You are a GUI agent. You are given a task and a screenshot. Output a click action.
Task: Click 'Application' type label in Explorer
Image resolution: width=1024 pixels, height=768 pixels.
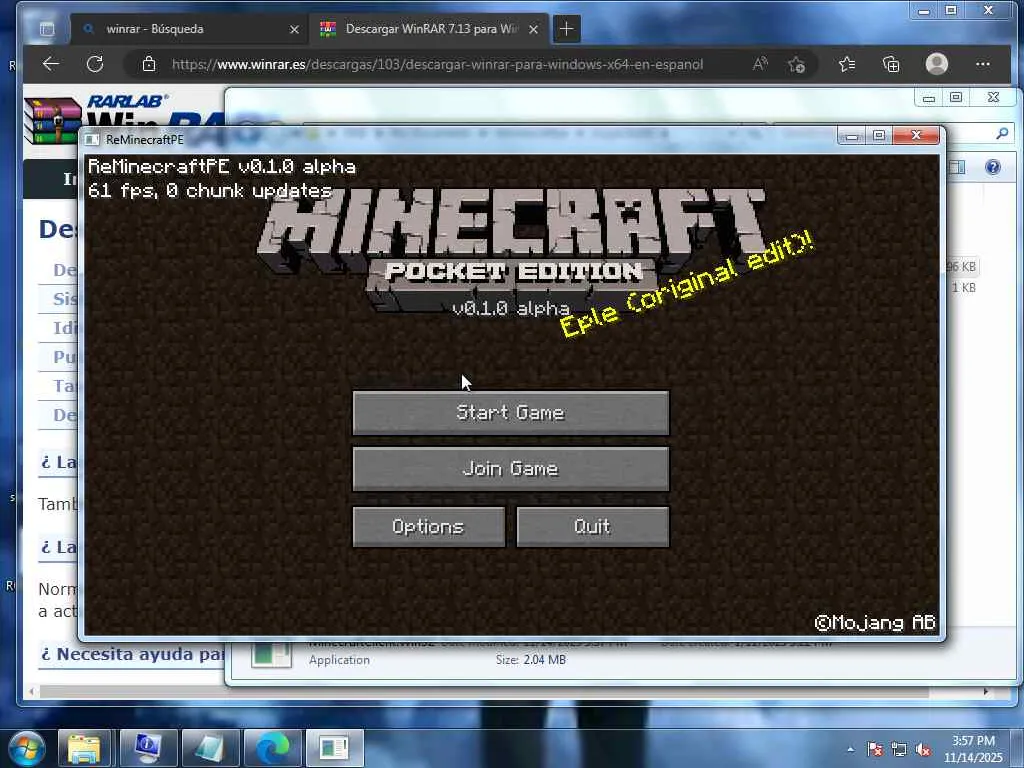coord(339,660)
